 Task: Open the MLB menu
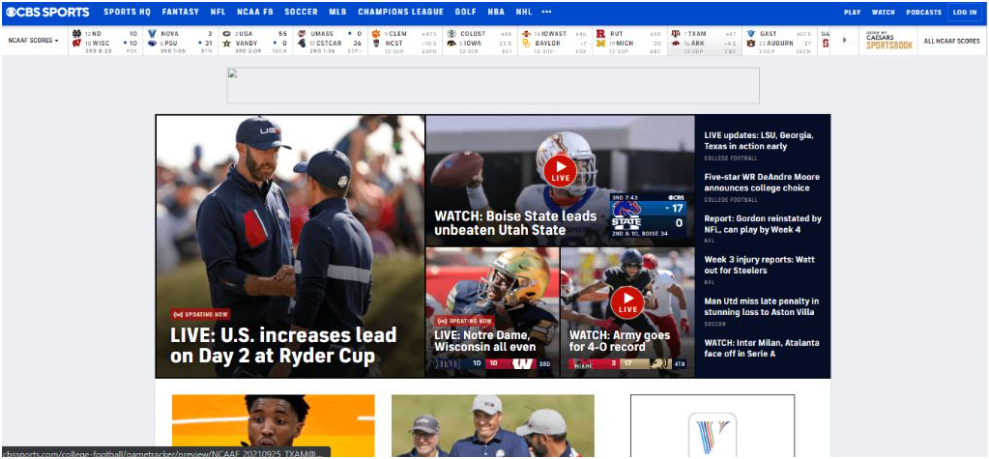coord(337,12)
